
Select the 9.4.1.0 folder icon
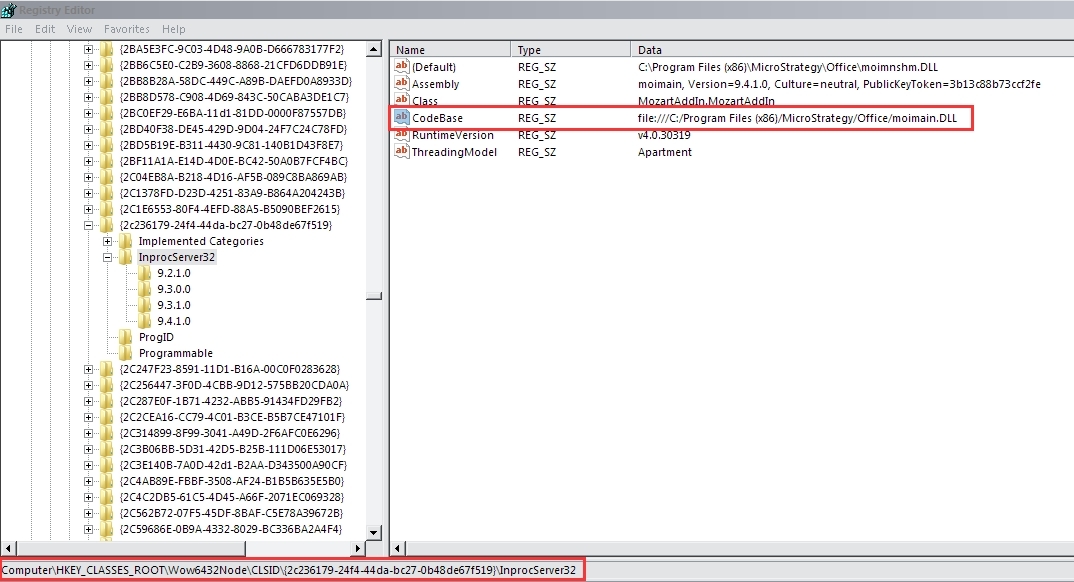click(146, 321)
